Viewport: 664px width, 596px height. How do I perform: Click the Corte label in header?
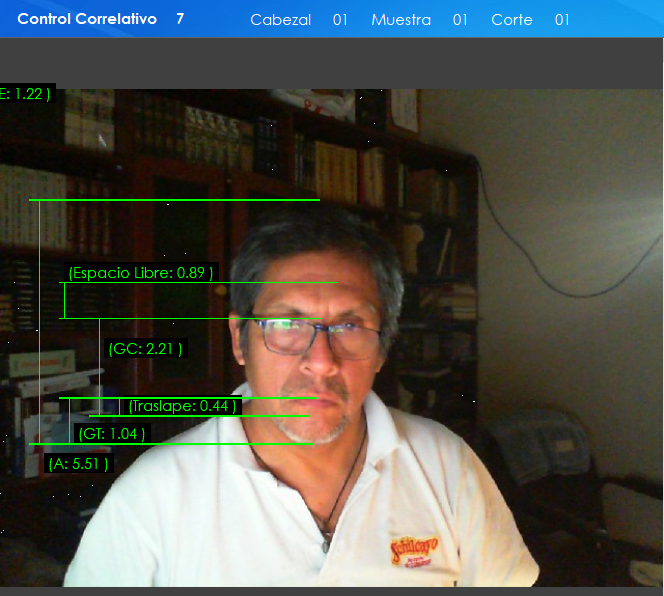(511, 20)
